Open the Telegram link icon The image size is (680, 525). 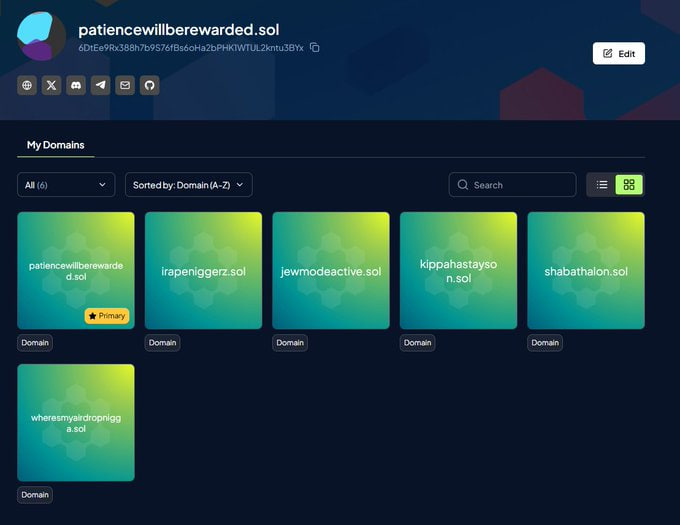(x=100, y=85)
